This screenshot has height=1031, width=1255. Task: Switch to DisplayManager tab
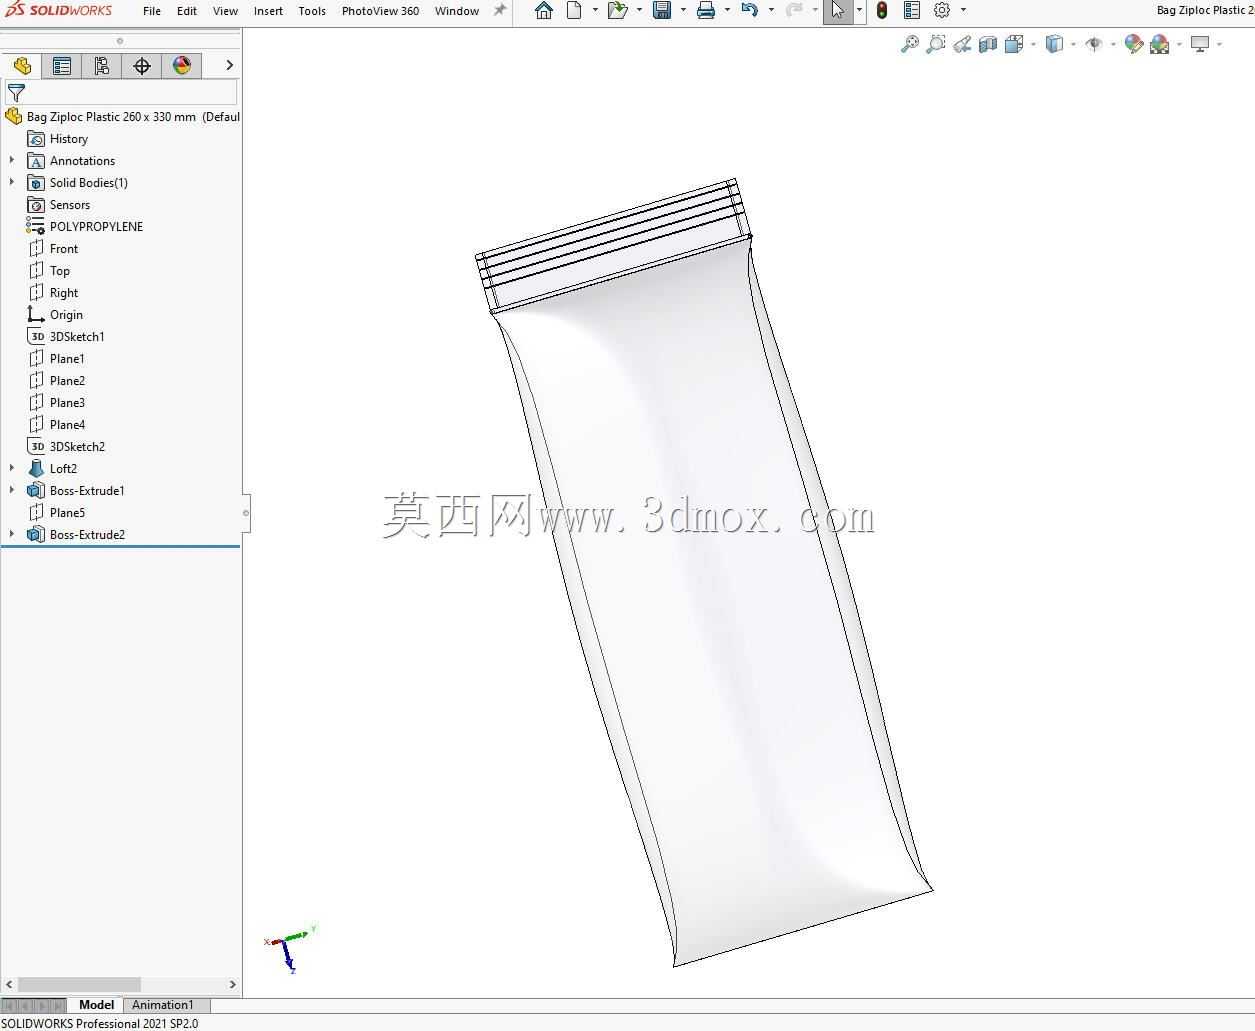coord(182,66)
